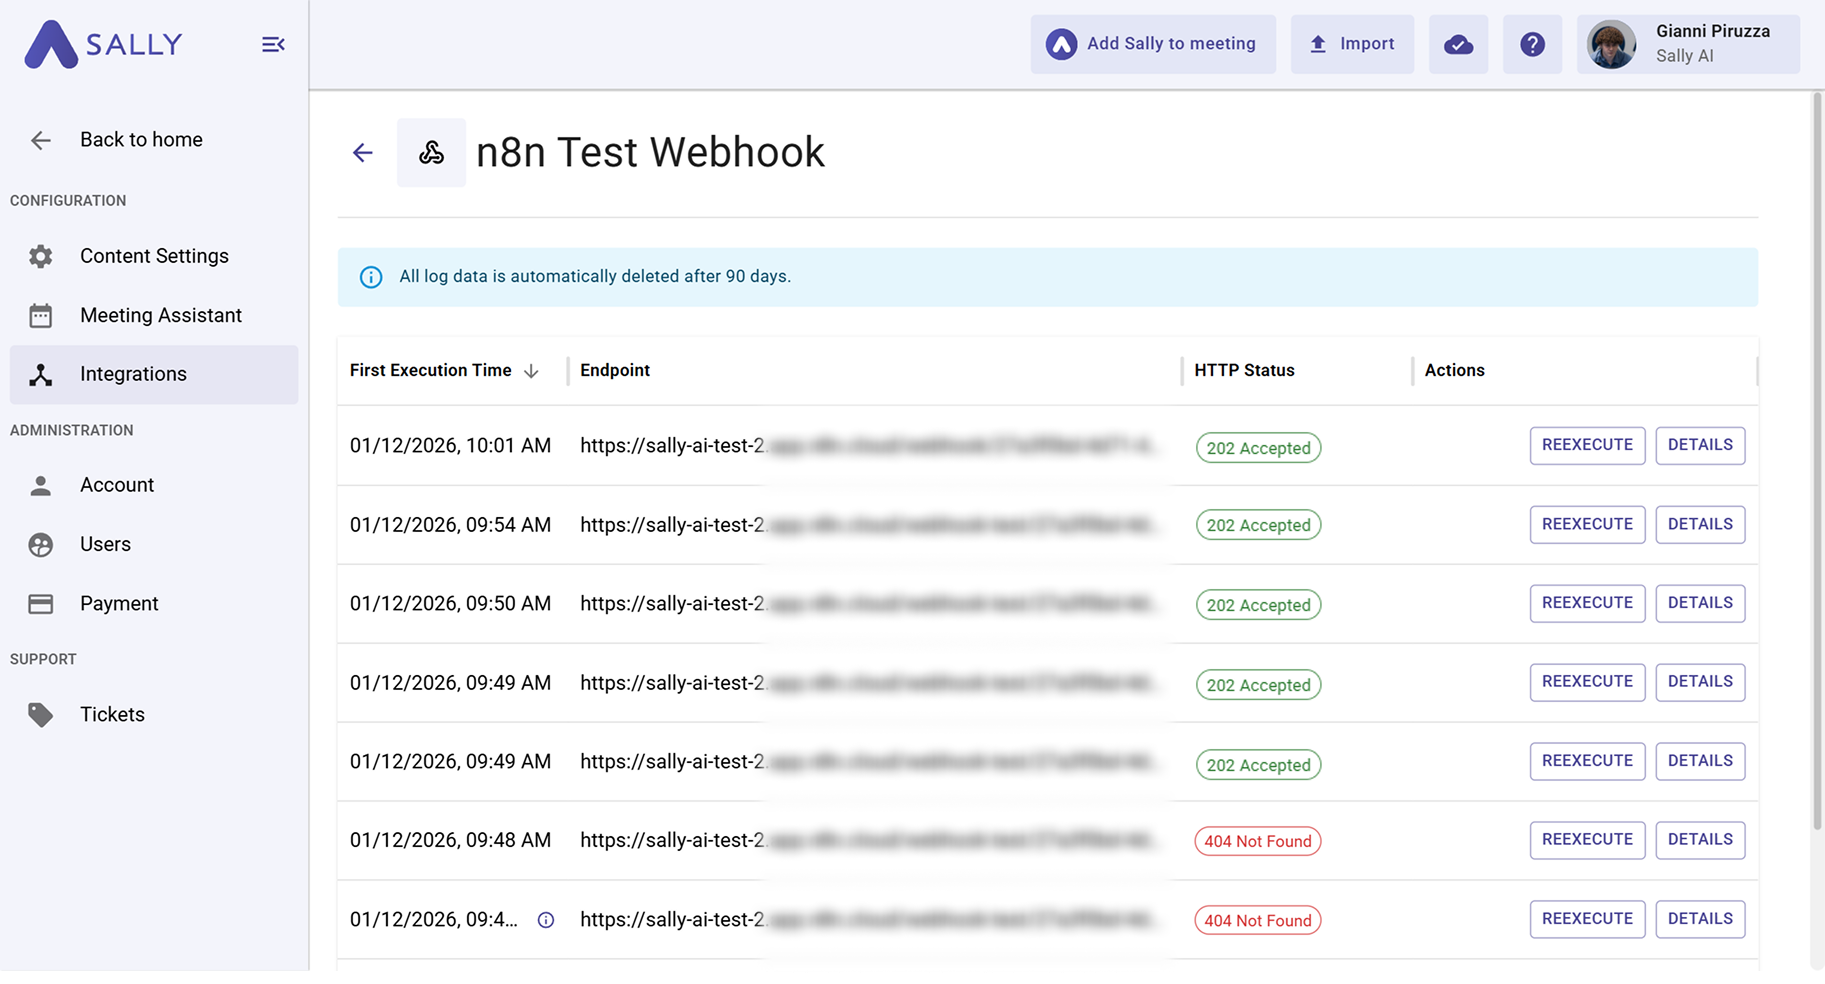This screenshot has width=1825, height=984.
Task: Open Gianni Piruzza user profile menu
Action: [x=1688, y=44]
